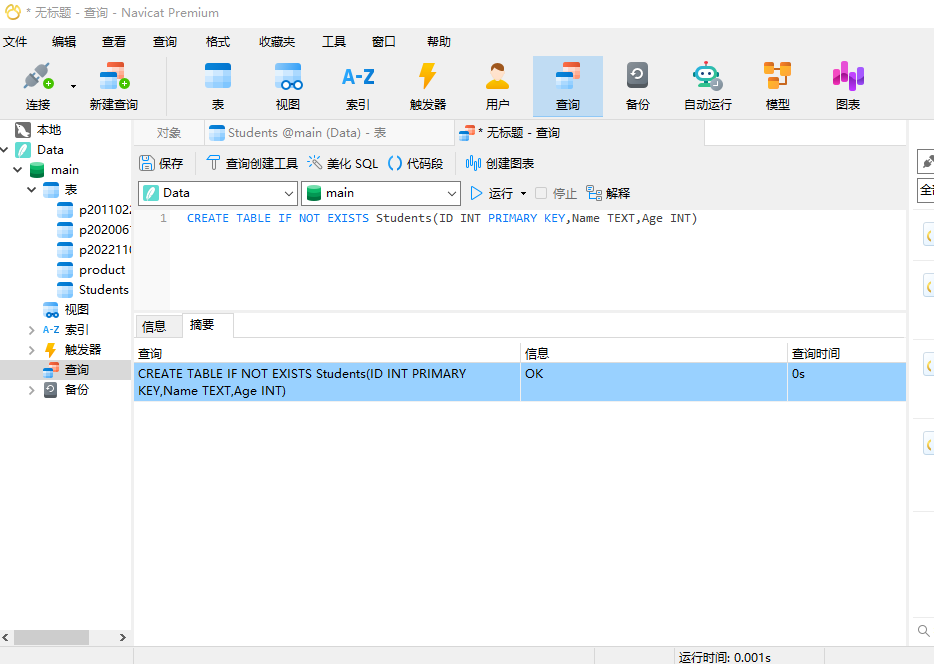Open the Trigger (触发器) toolbar icon
Screen dimensions: 934x664
tap(428, 86)
